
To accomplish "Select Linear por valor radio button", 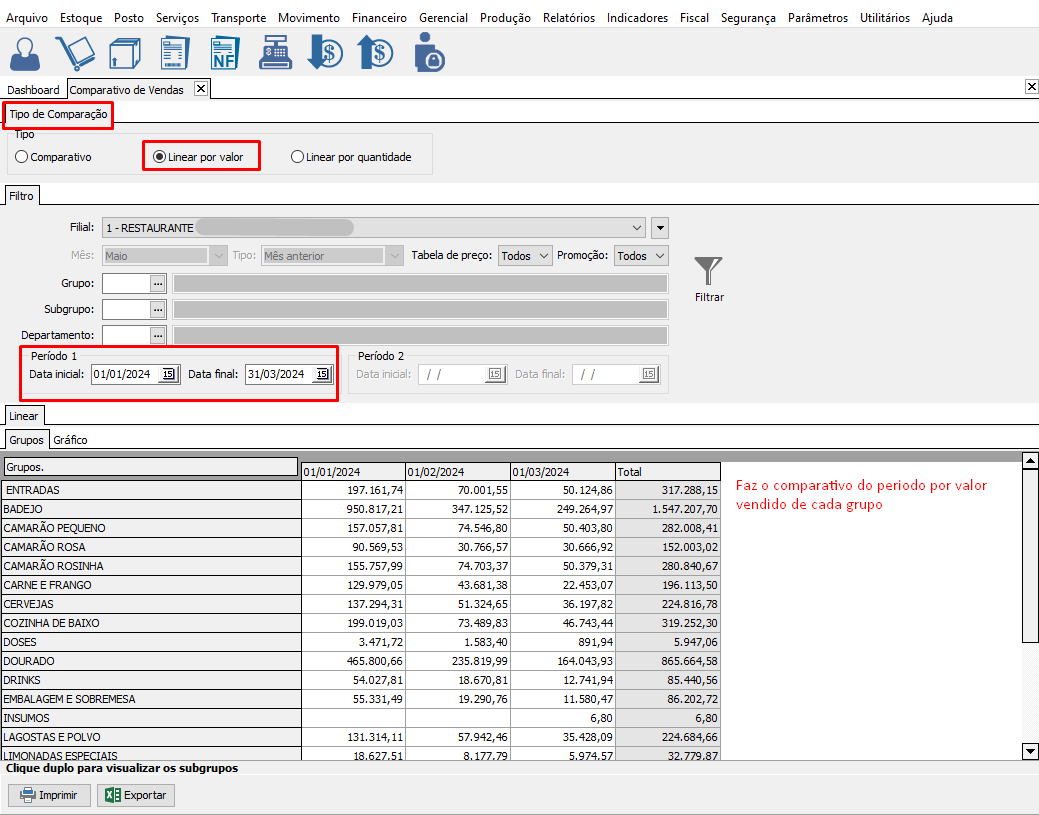I will (160, 157).
